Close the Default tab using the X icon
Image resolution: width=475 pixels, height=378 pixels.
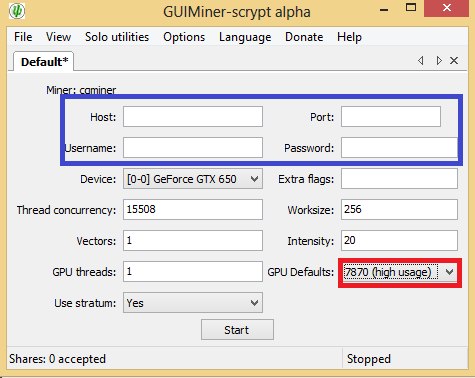(454, 61)
